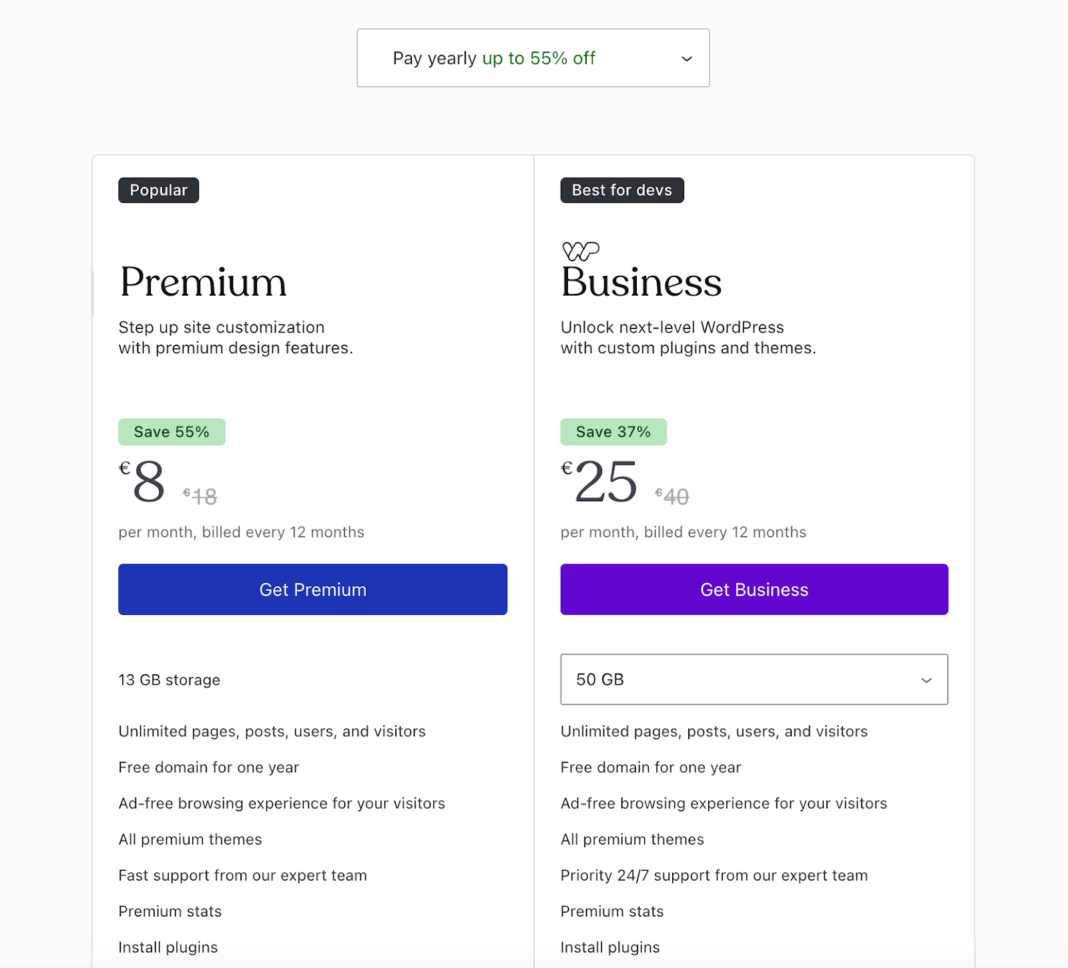Click the WordPress logo above Business

[x=581, y=251]
